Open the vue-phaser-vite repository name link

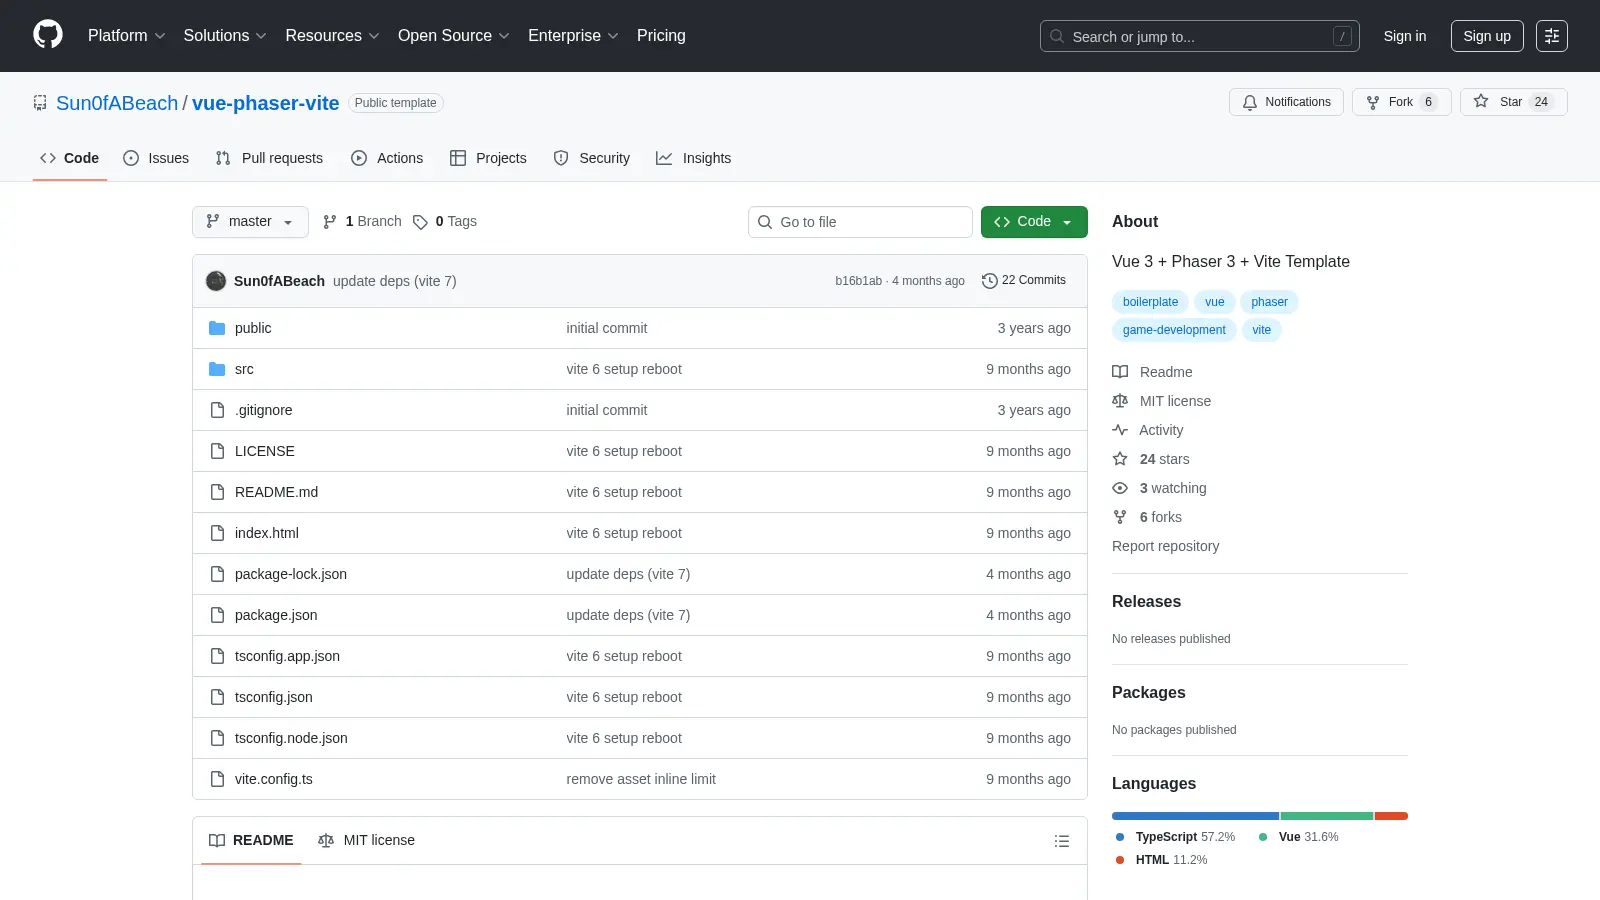(266, 103)
